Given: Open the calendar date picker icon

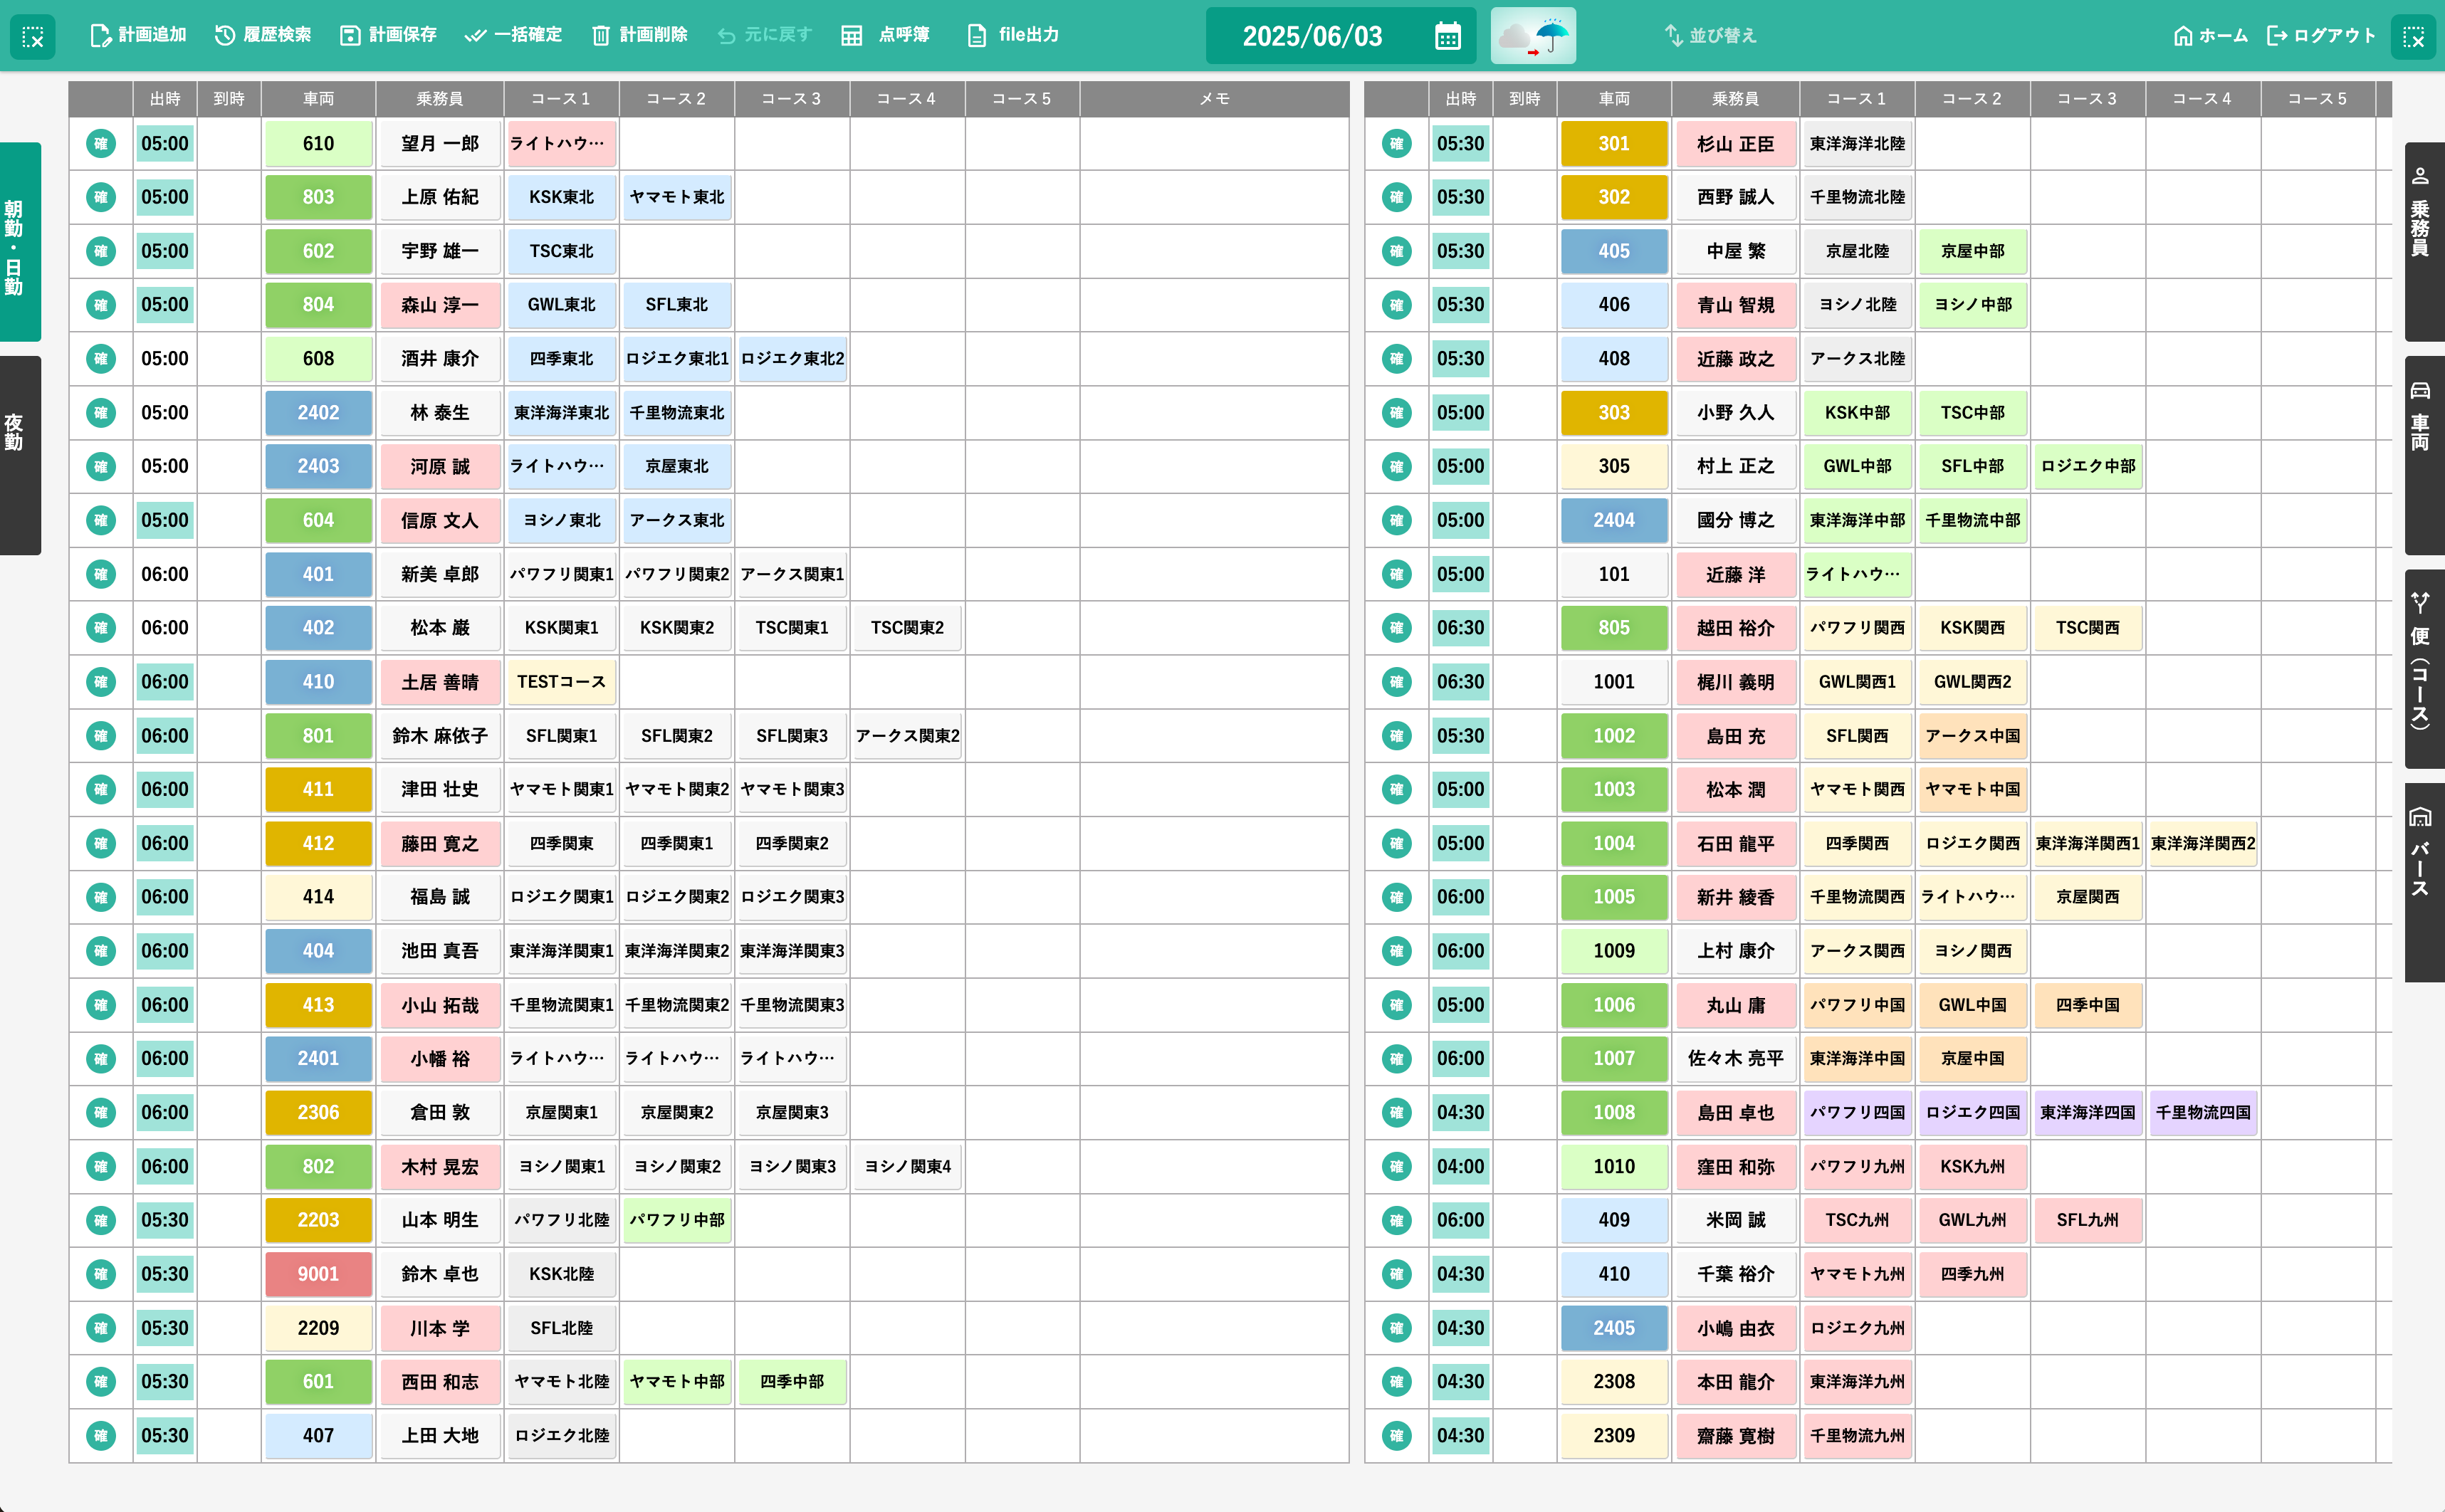Looking at the screenshot, I should tap(1447, 36).
